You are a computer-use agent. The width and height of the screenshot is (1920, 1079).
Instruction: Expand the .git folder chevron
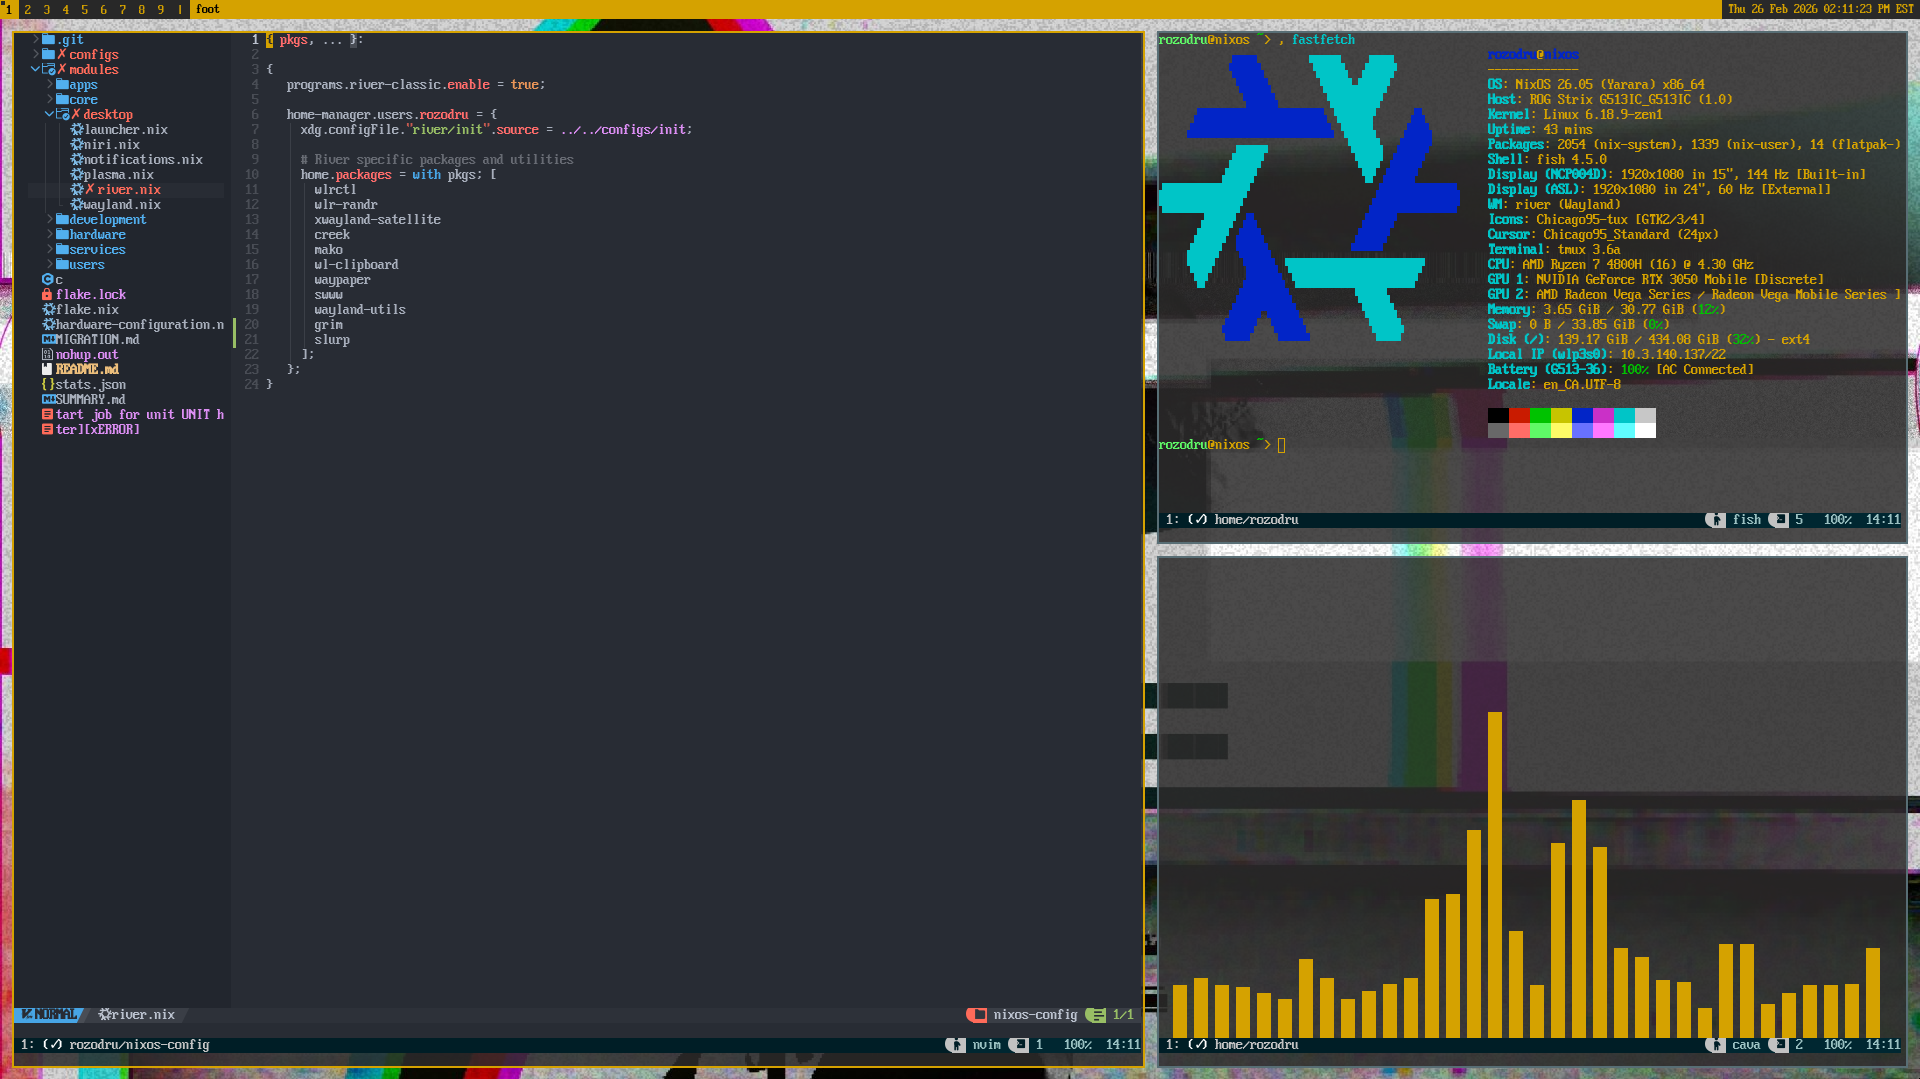(36, 40)
